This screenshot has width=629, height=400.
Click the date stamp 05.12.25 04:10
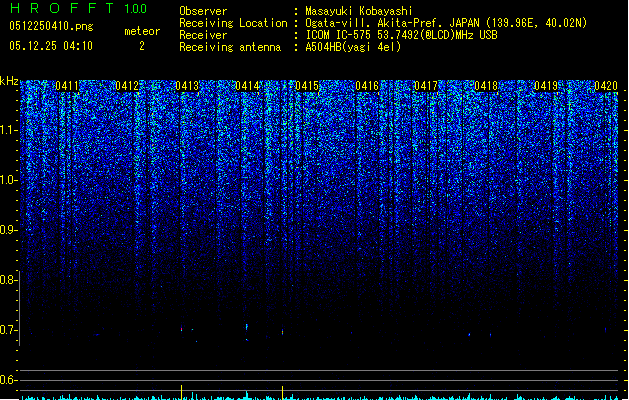[x=51, y=46]
